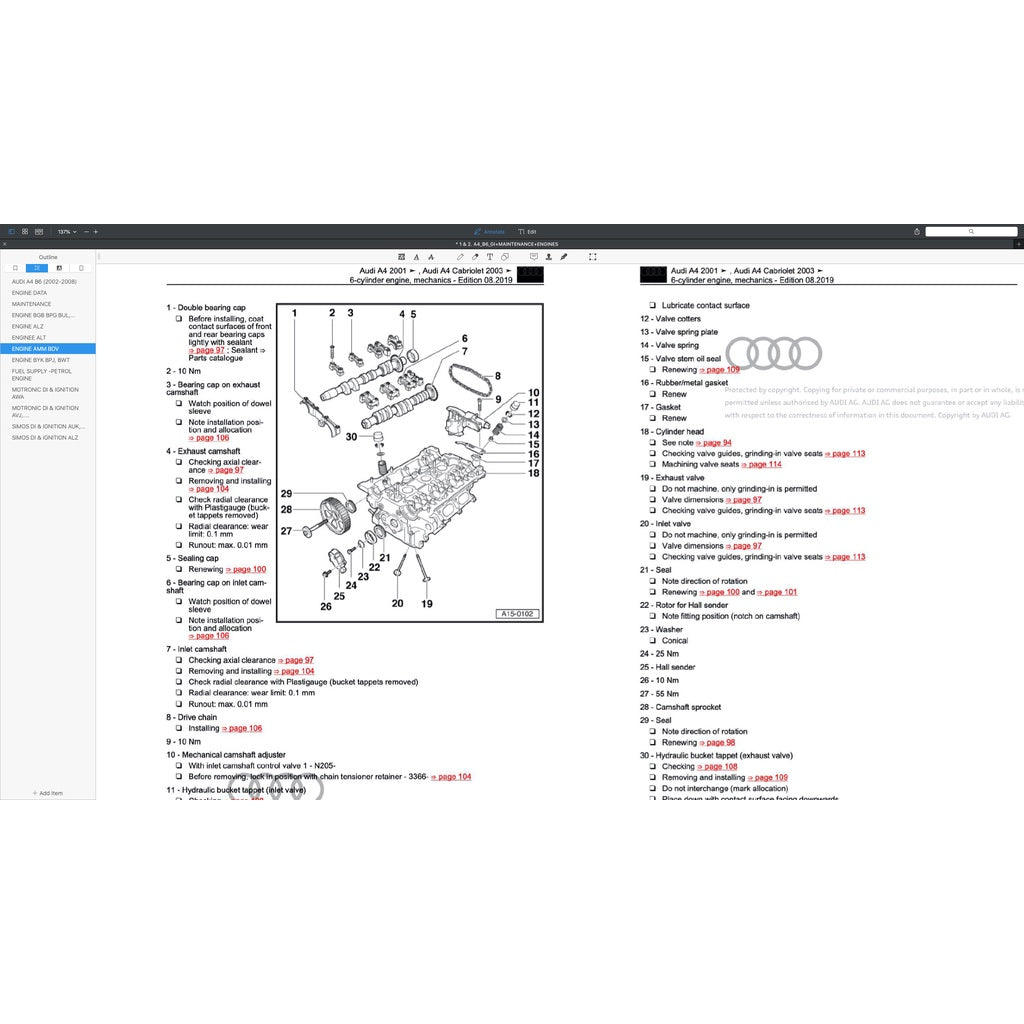The height and width of the screenshot is (1024, 1024).
Task: Select the marker pen tool
Action: tap(475, 257)
